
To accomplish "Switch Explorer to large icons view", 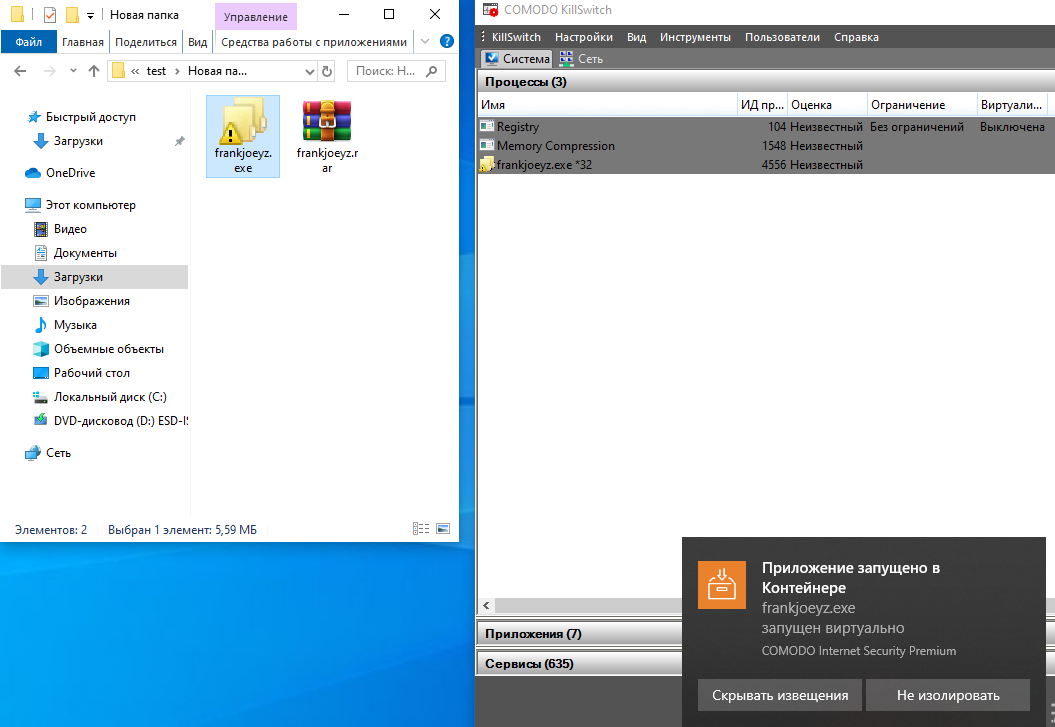I will point(443,529).
